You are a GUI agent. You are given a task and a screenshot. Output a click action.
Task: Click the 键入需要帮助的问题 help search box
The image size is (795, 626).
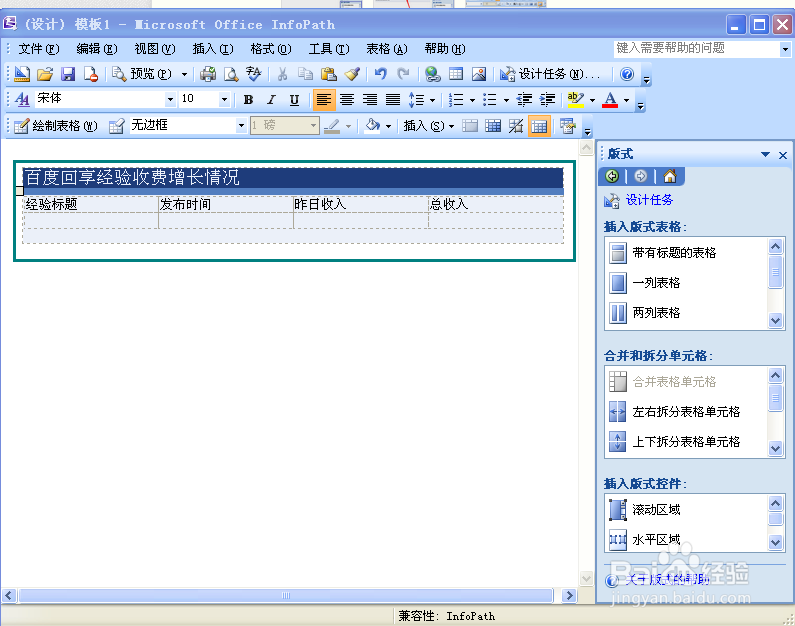pos(696,49)
